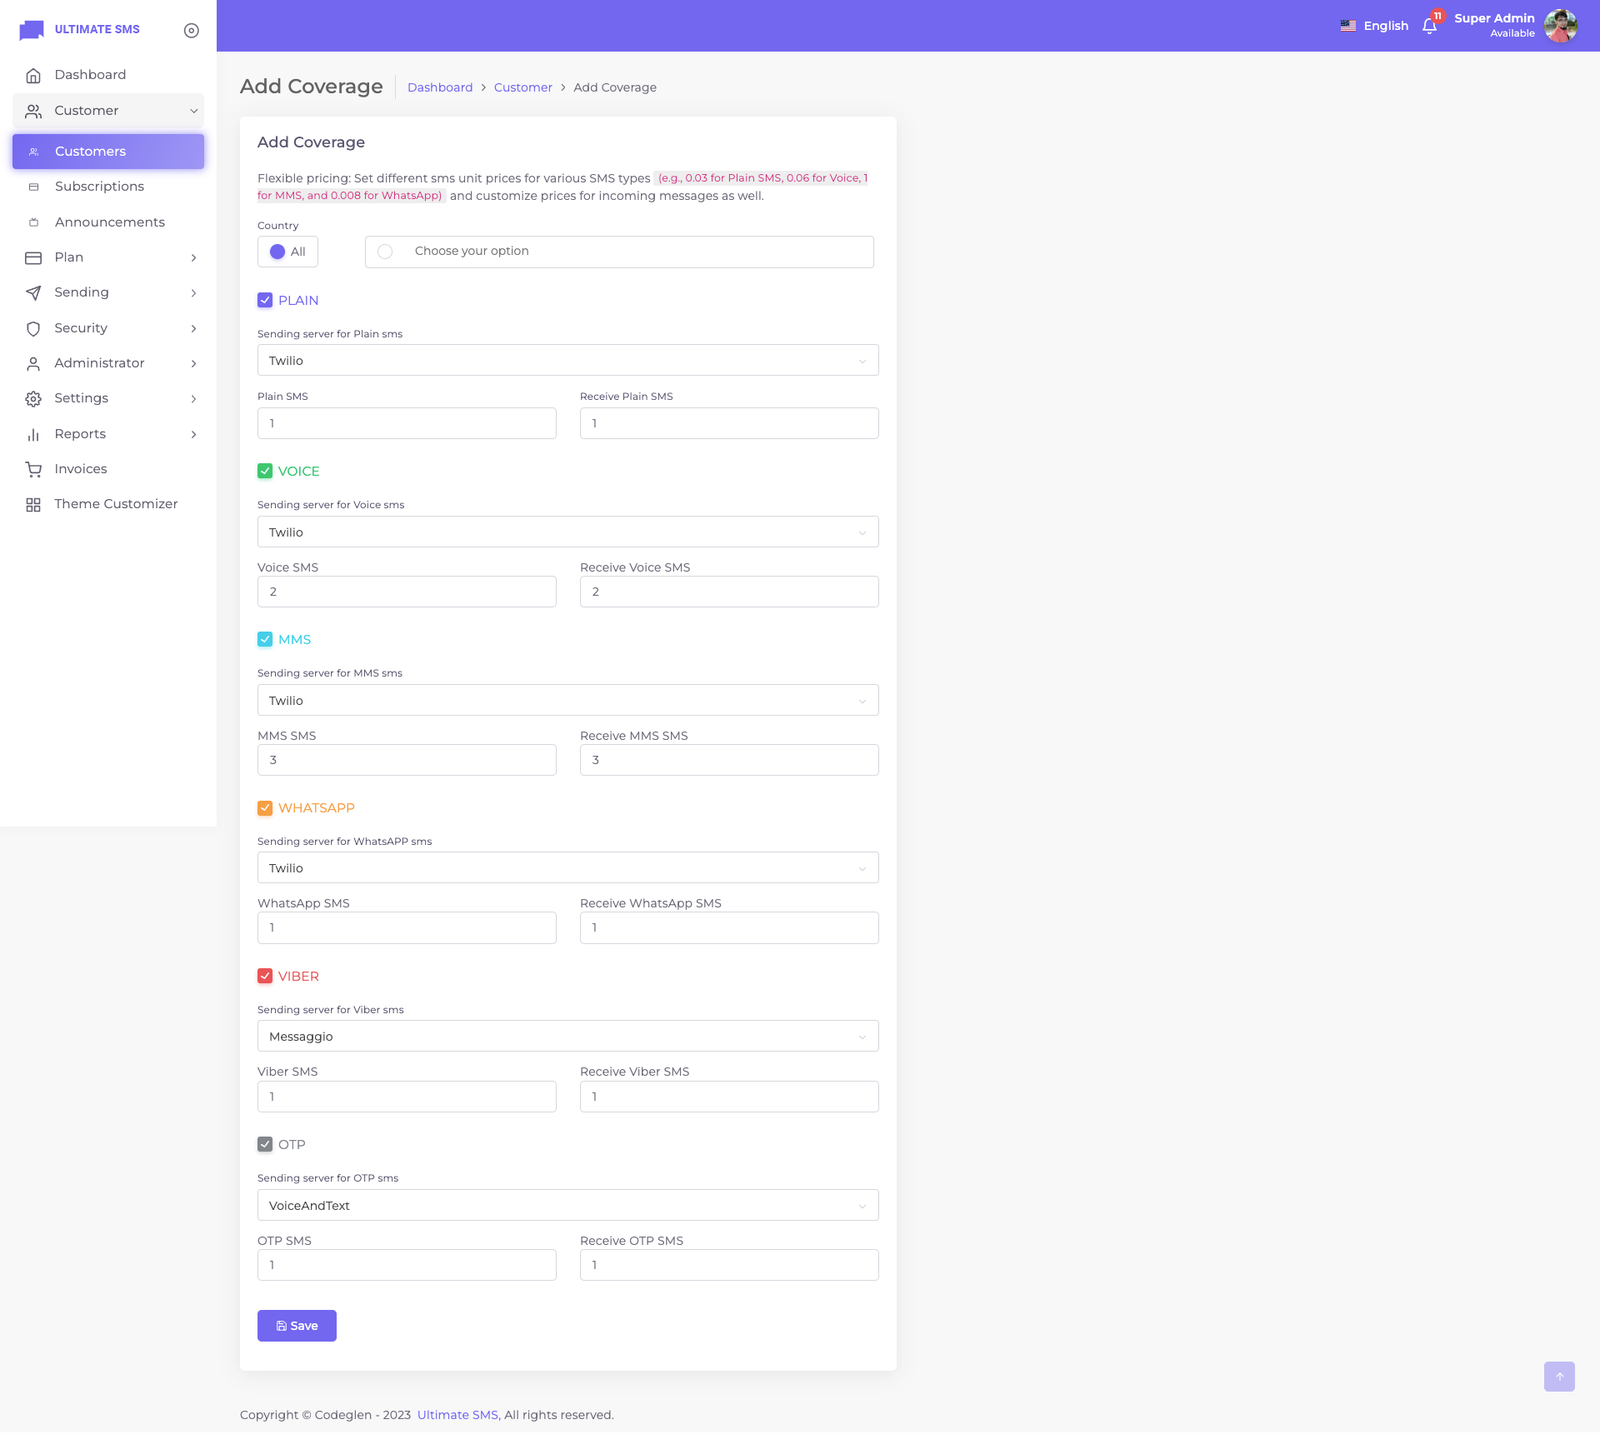Open Subscriptions in the sidebar
The width and height of the screenshot is (1600, 1434).
[x=99, y=187]
